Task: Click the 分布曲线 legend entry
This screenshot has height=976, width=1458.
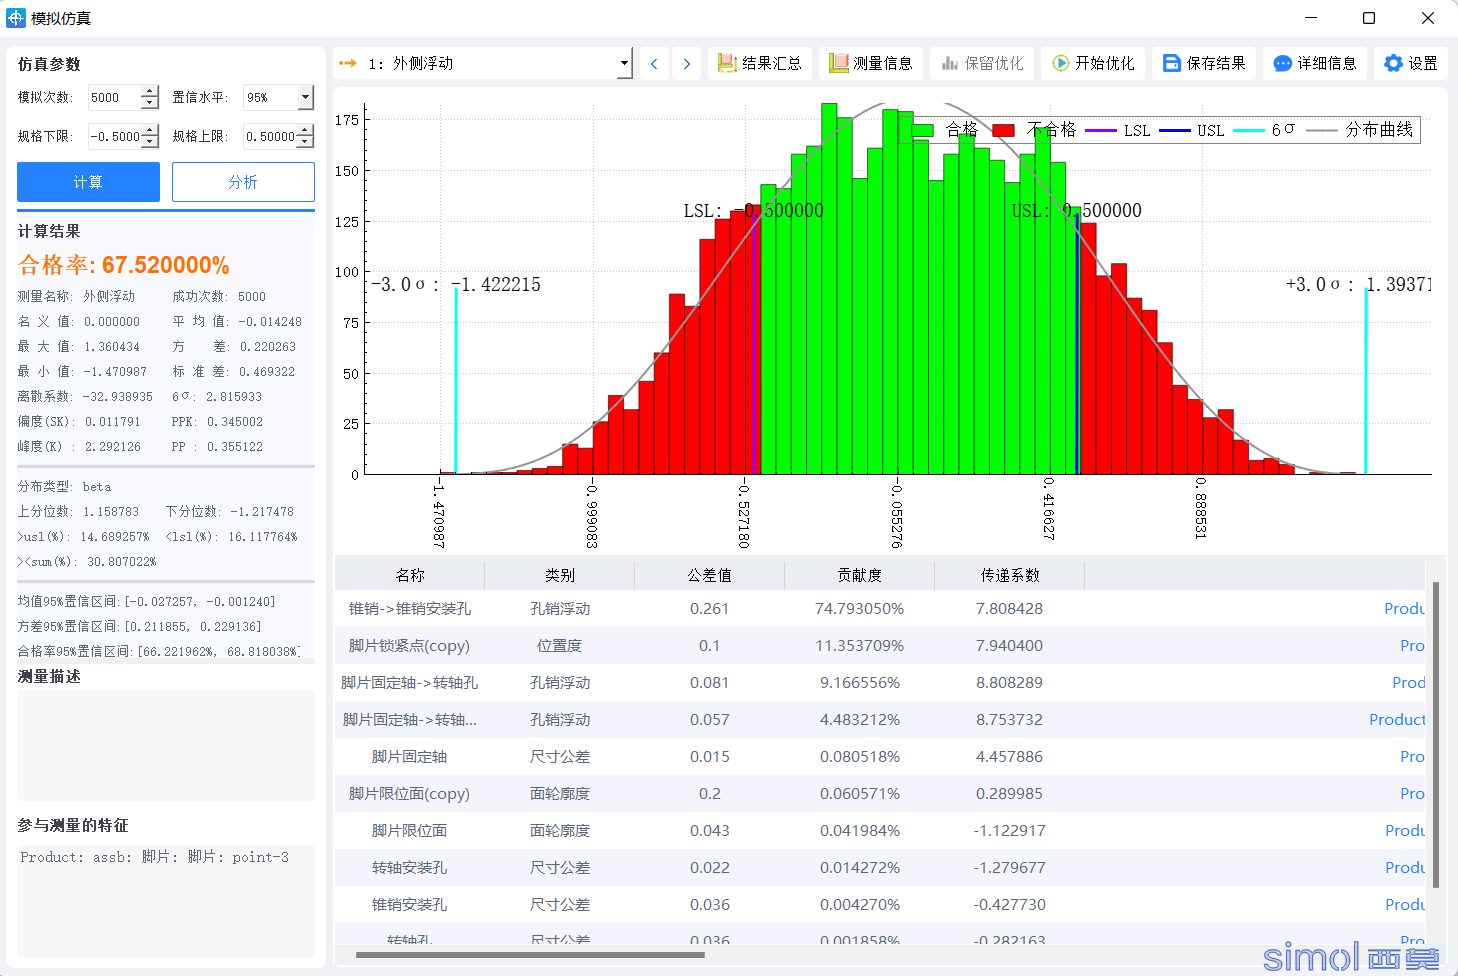Action: point(1360,130)
